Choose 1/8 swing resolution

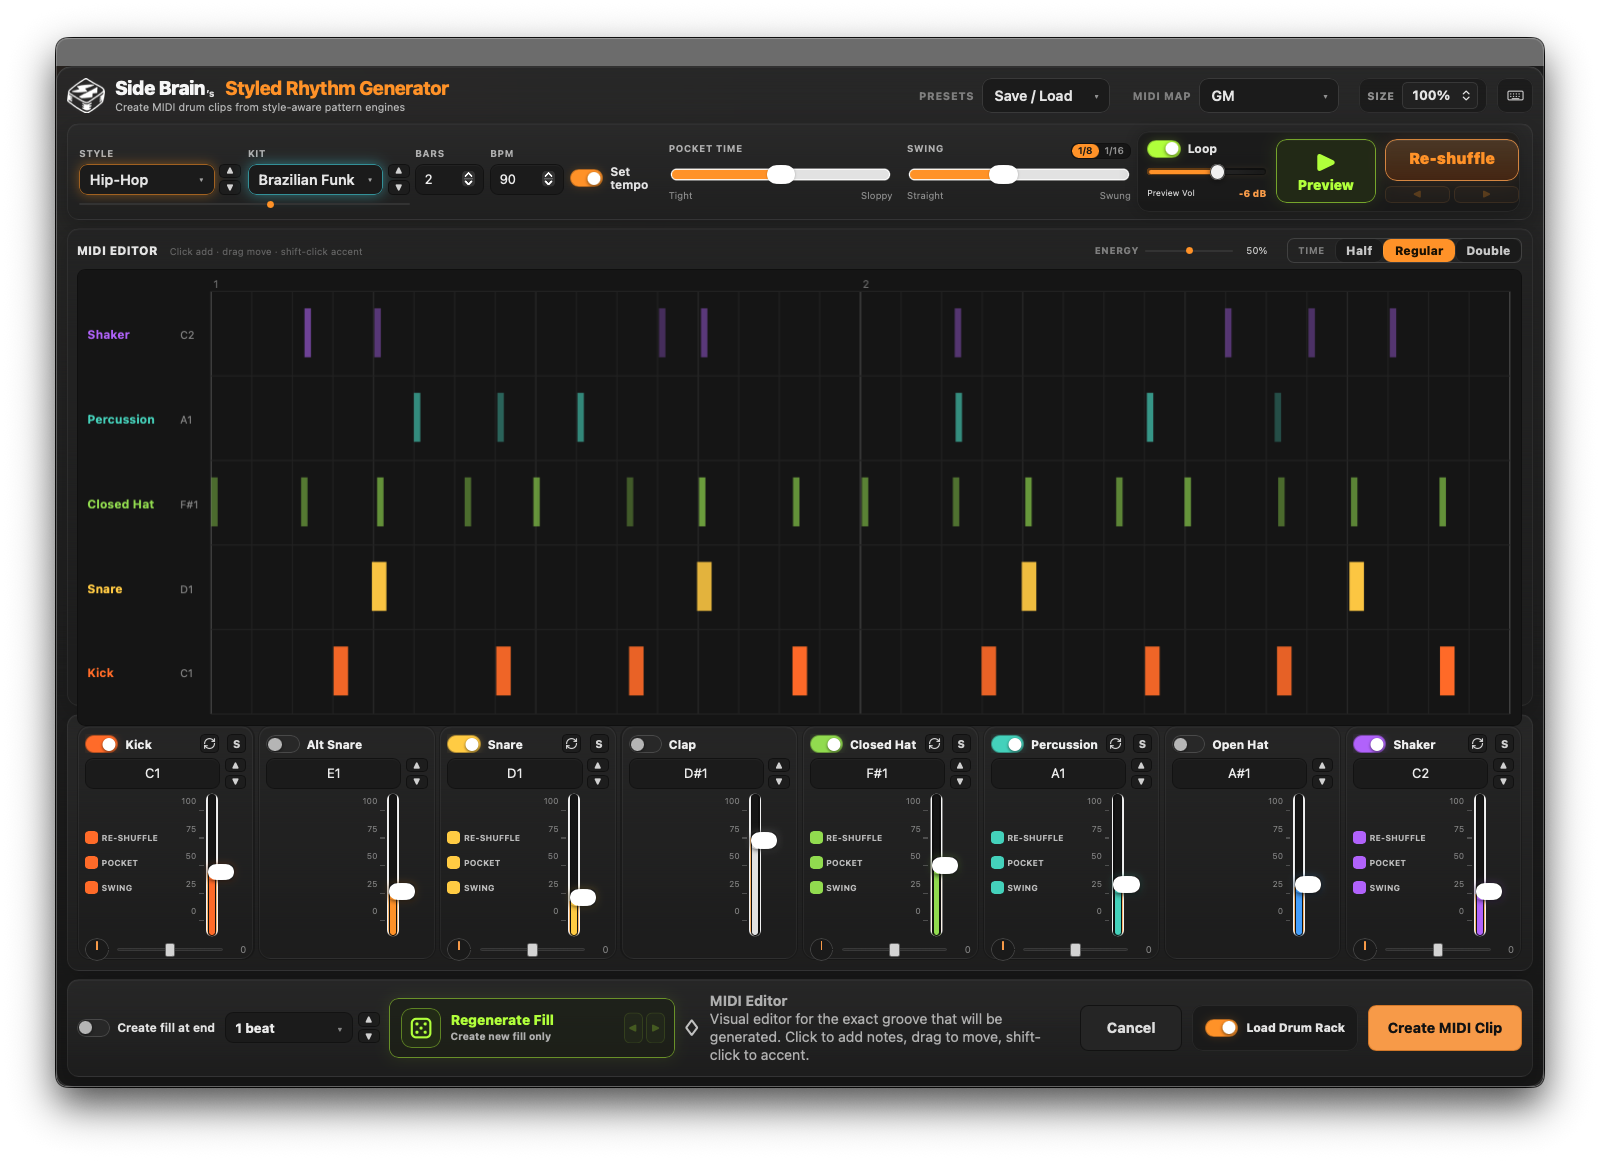tap(1085, 151)
